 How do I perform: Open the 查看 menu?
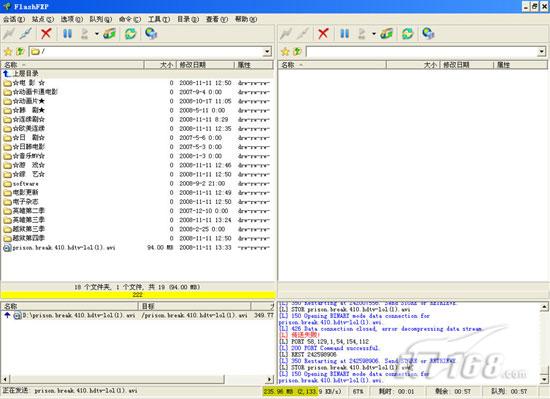217,19
